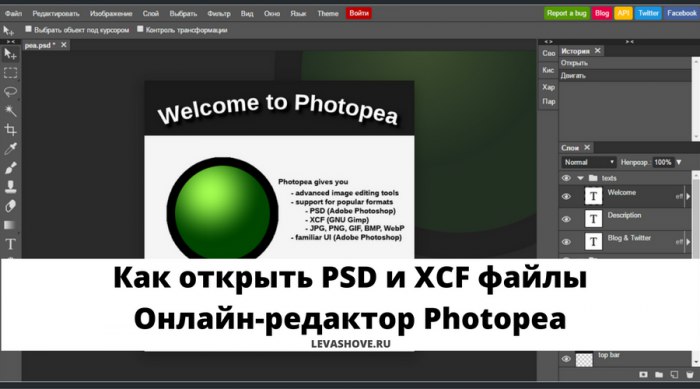
Task: Open the Редактировать menu
Action: click(56, 13)
